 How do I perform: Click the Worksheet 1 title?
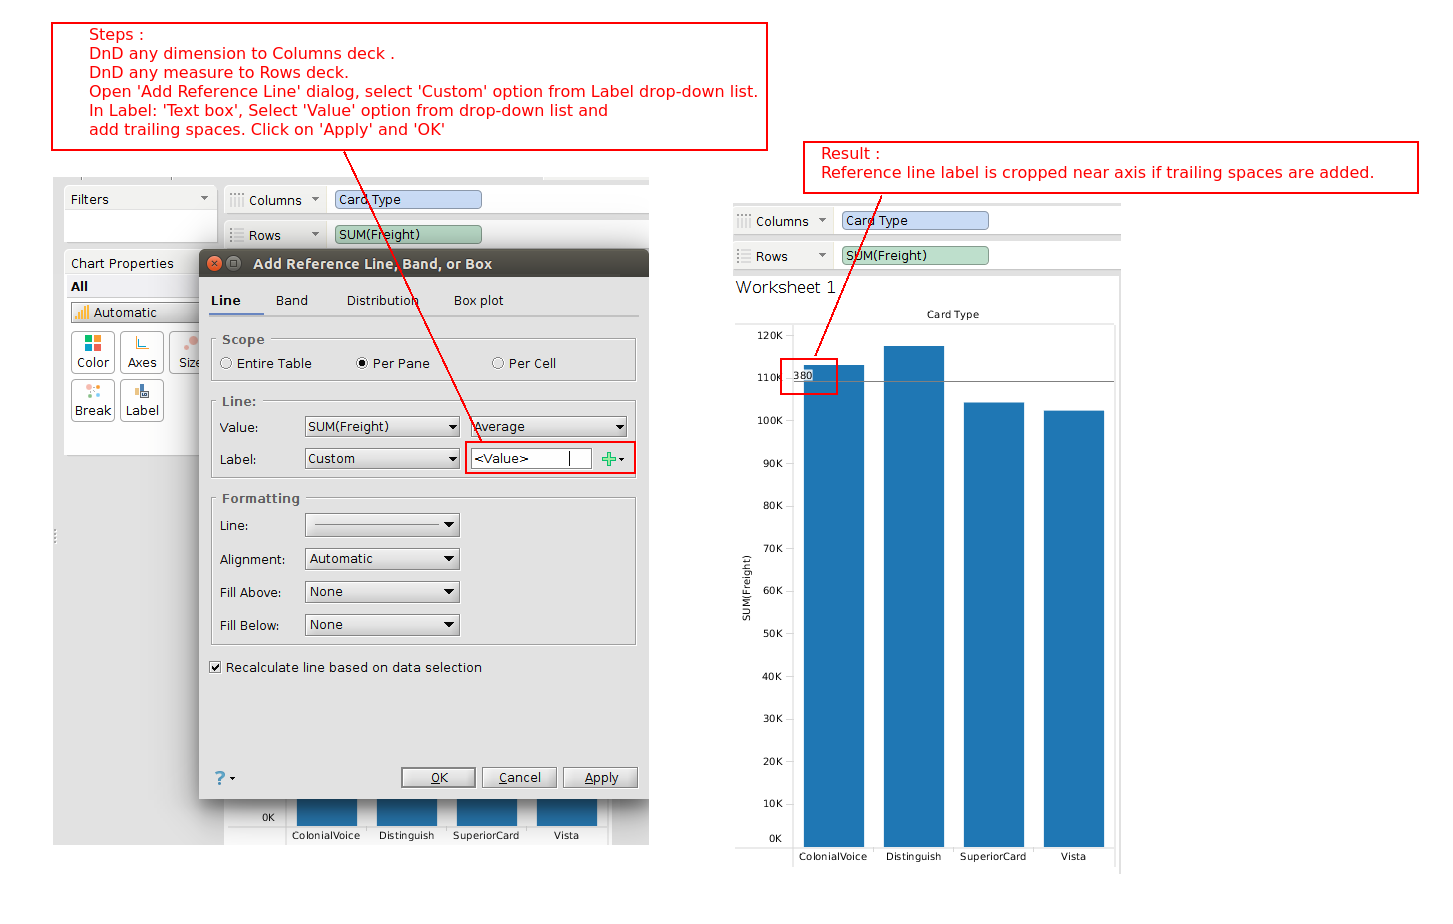(786, 288)
